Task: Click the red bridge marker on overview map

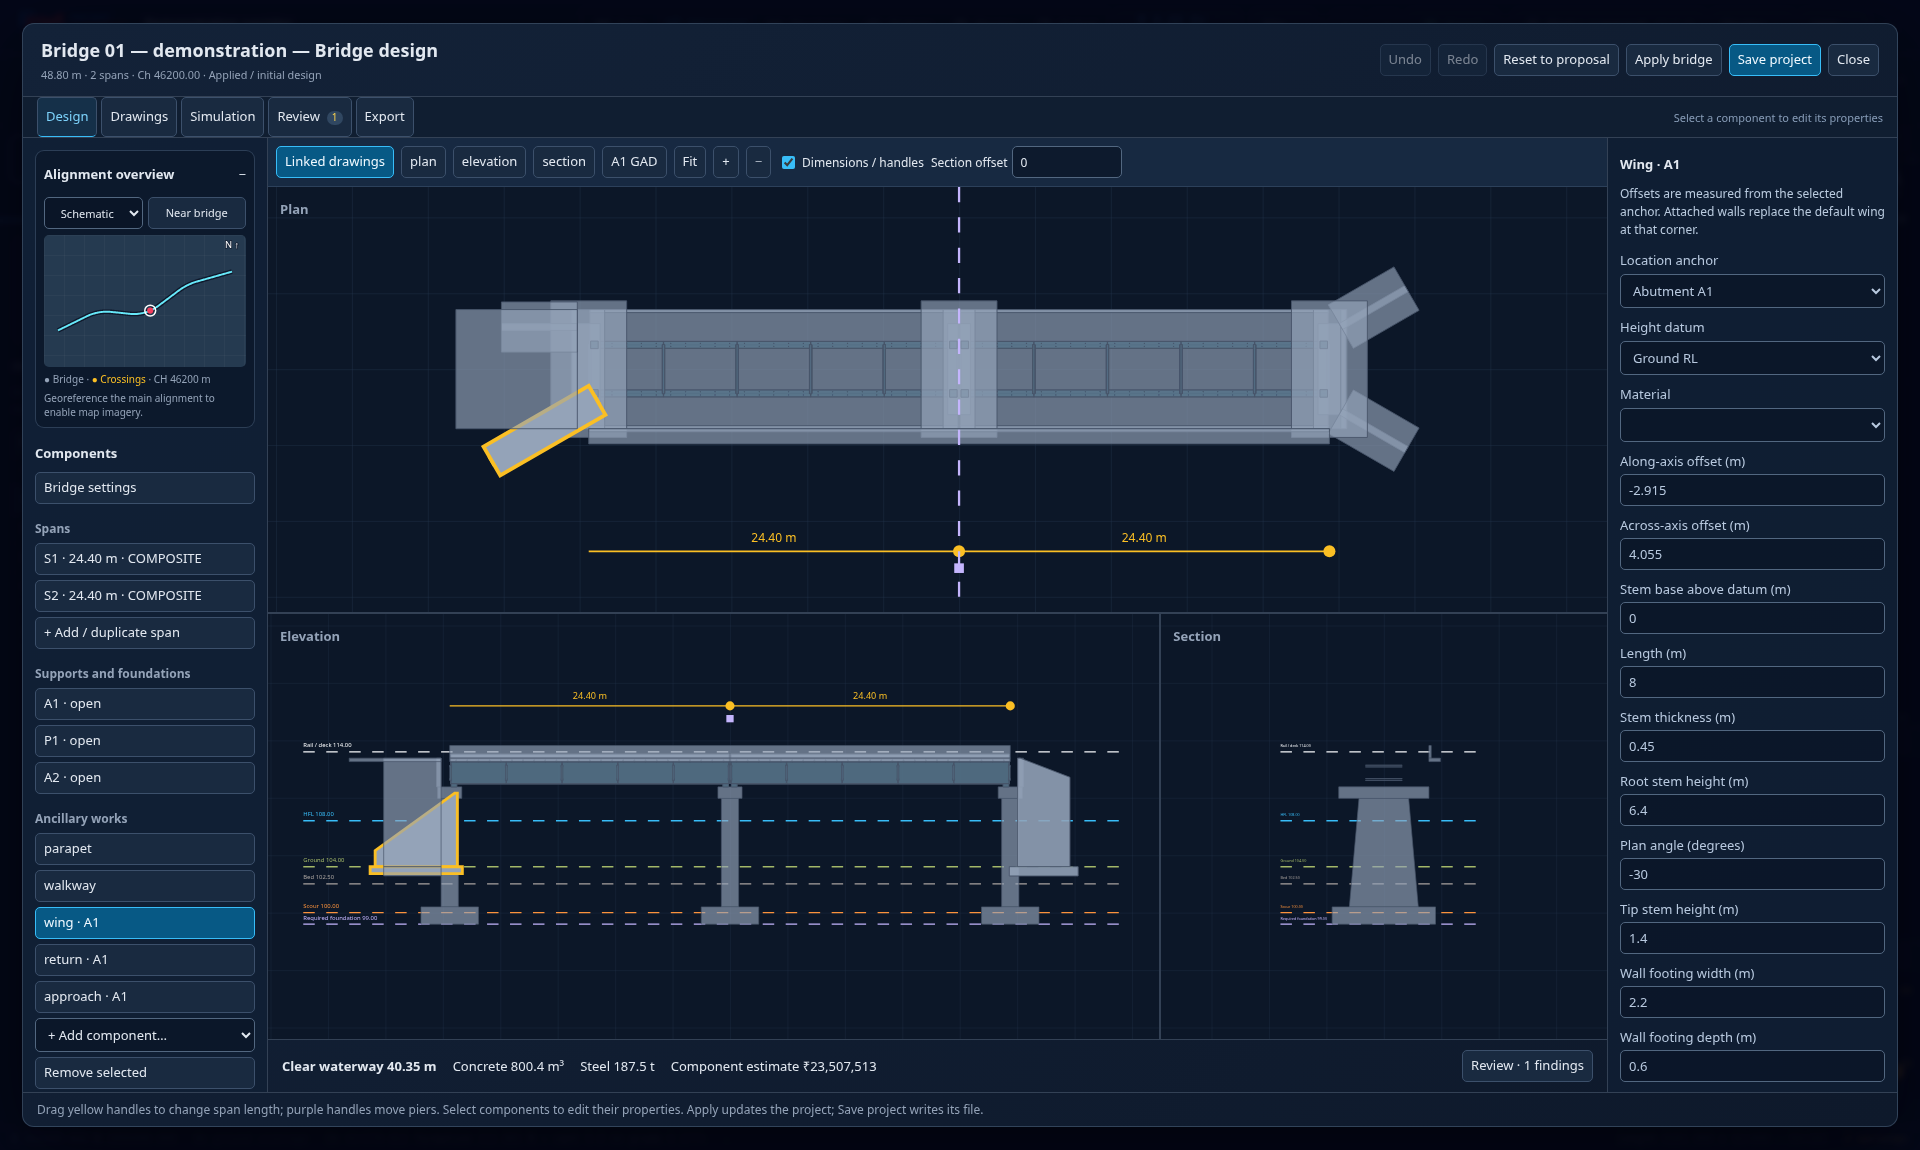Action: (x=150, y=311)
